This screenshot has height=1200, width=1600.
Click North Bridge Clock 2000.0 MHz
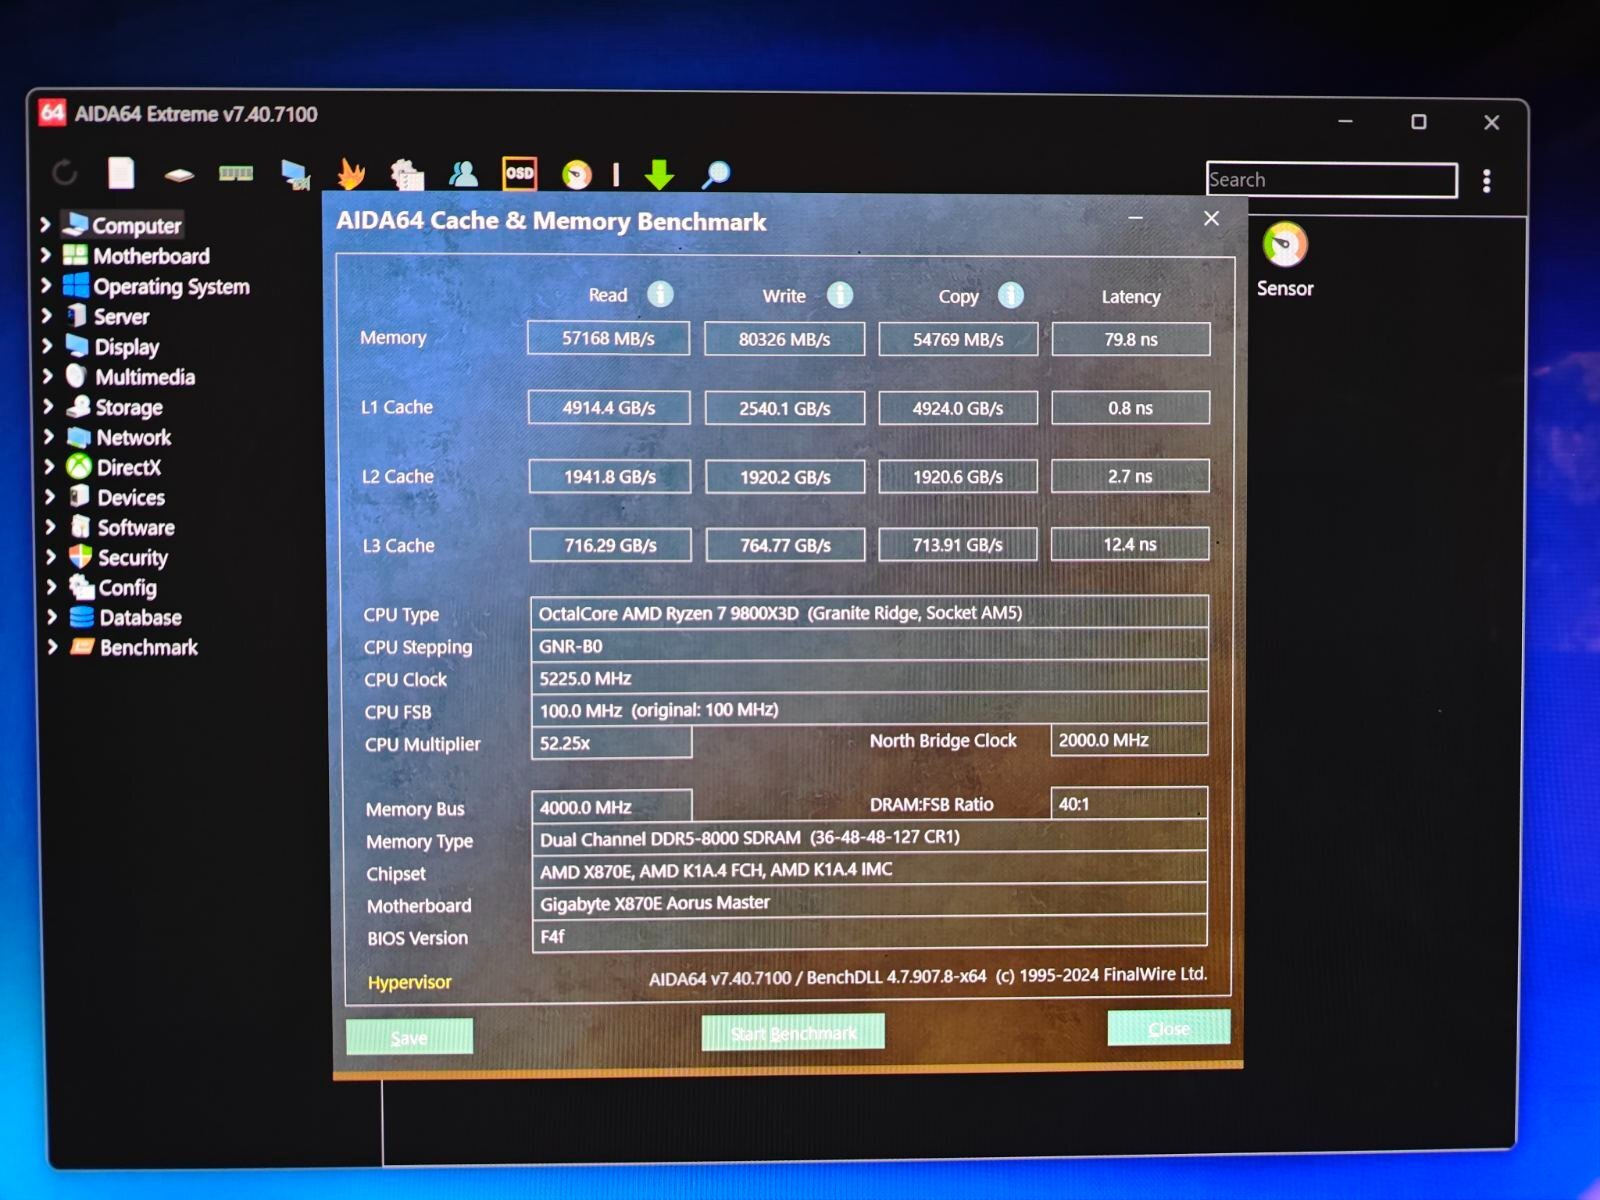(1129, 739)
